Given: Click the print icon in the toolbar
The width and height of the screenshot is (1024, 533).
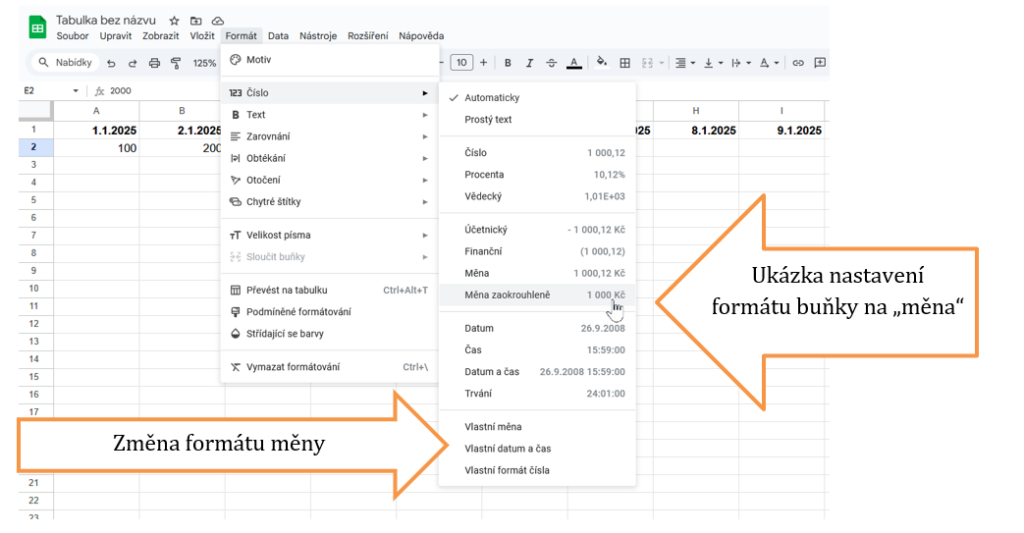Looking at the screenshot, I should click(154, 63).
